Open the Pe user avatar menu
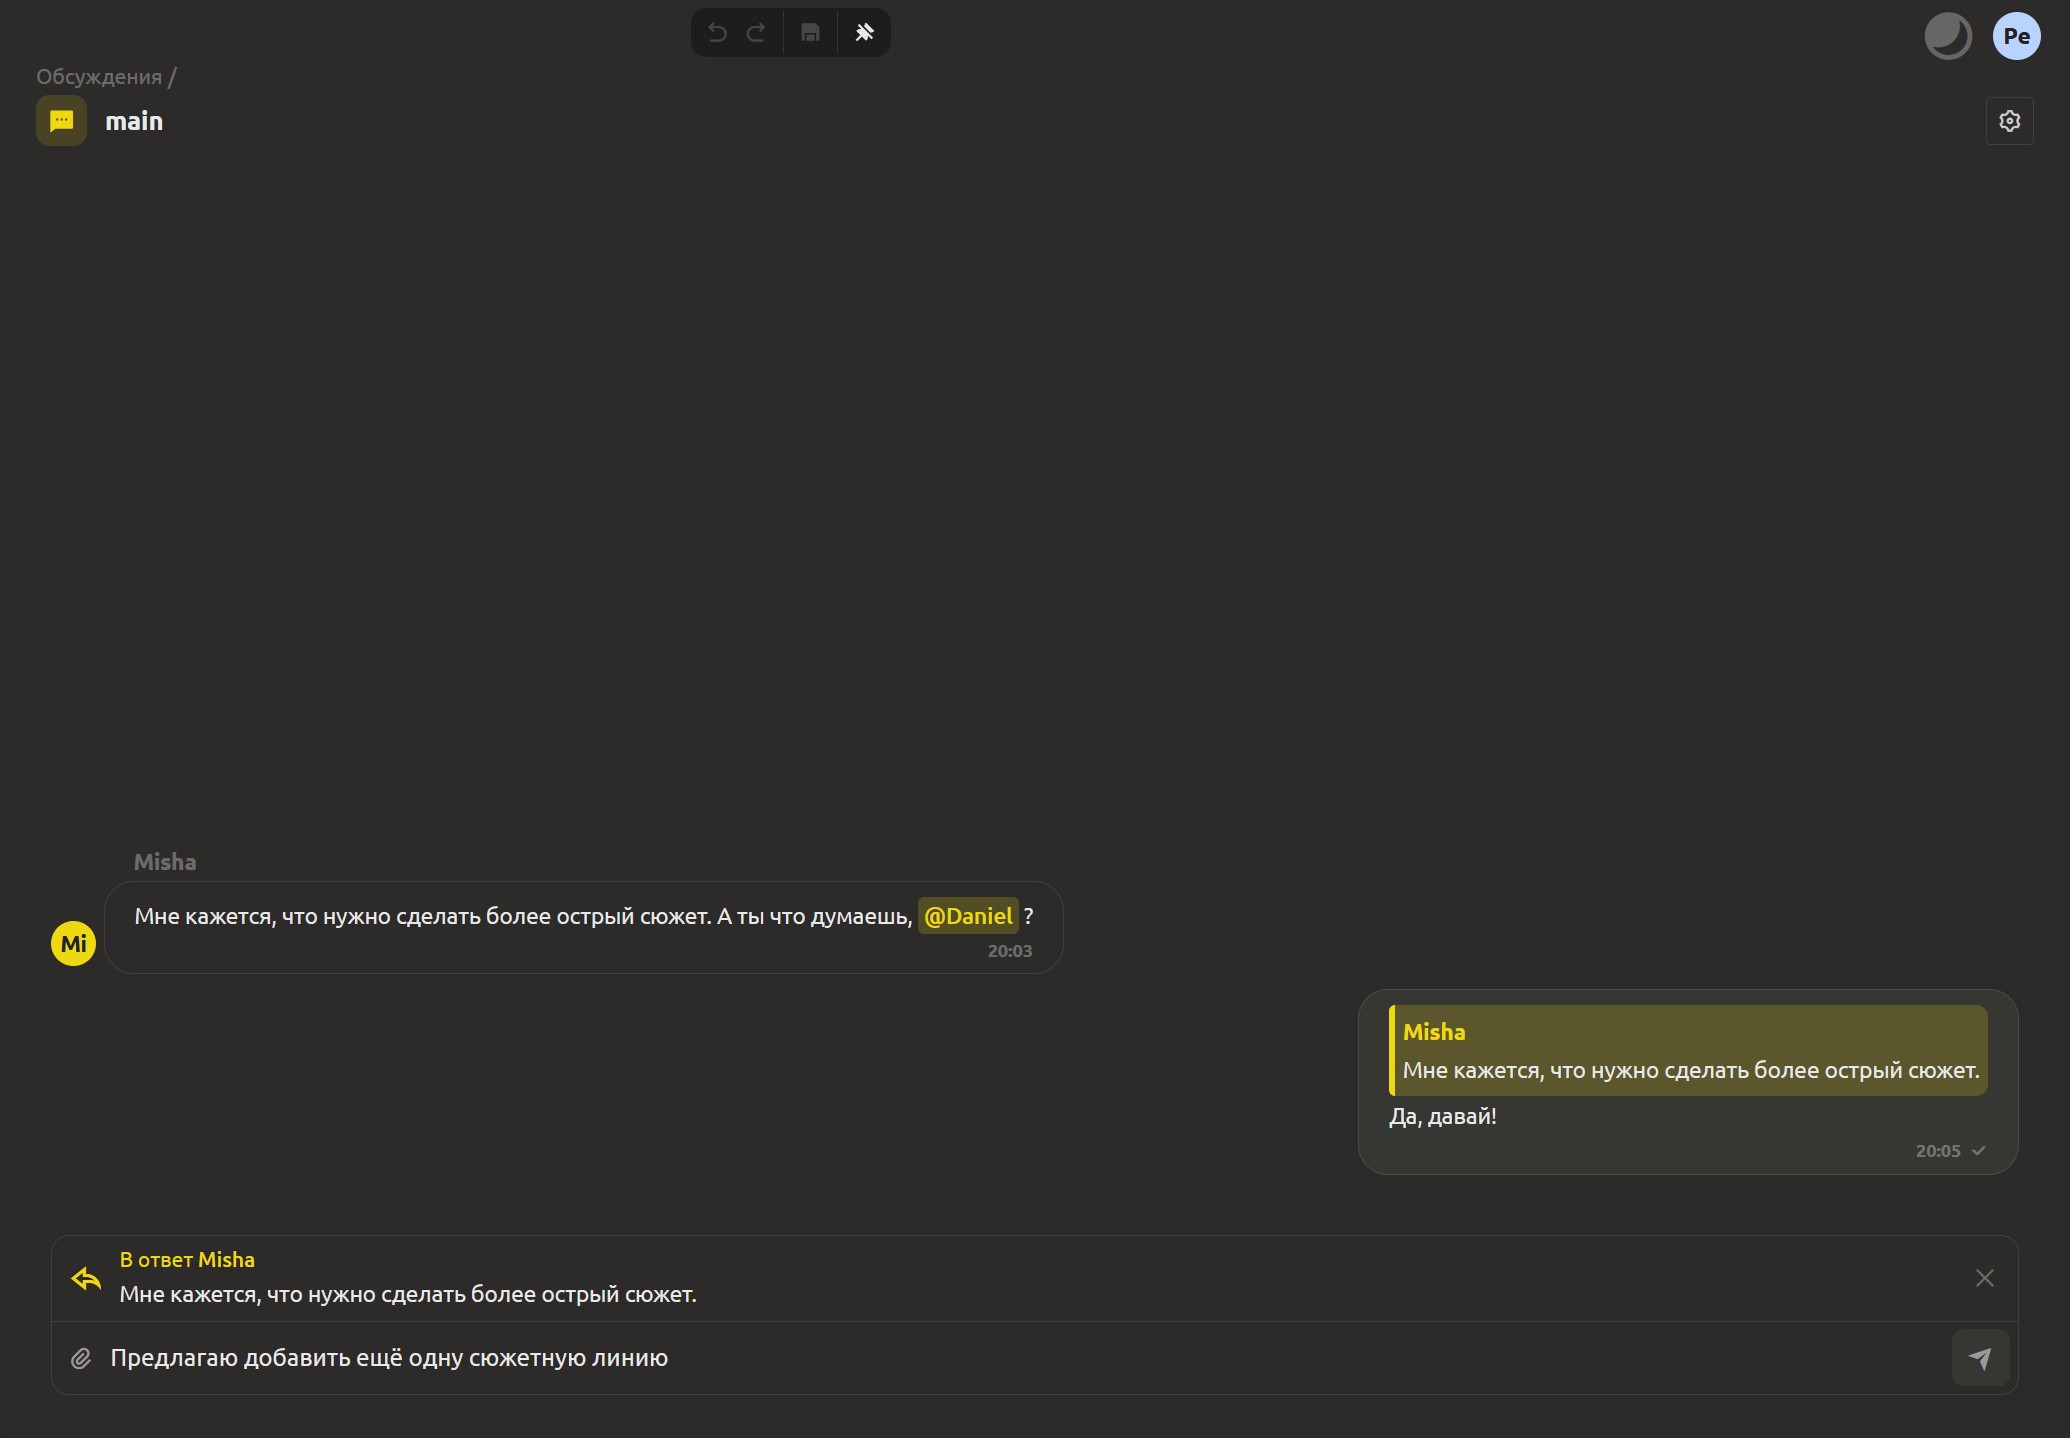The height and width of the screenshot is (1438, 2070). click(2016, 37)
